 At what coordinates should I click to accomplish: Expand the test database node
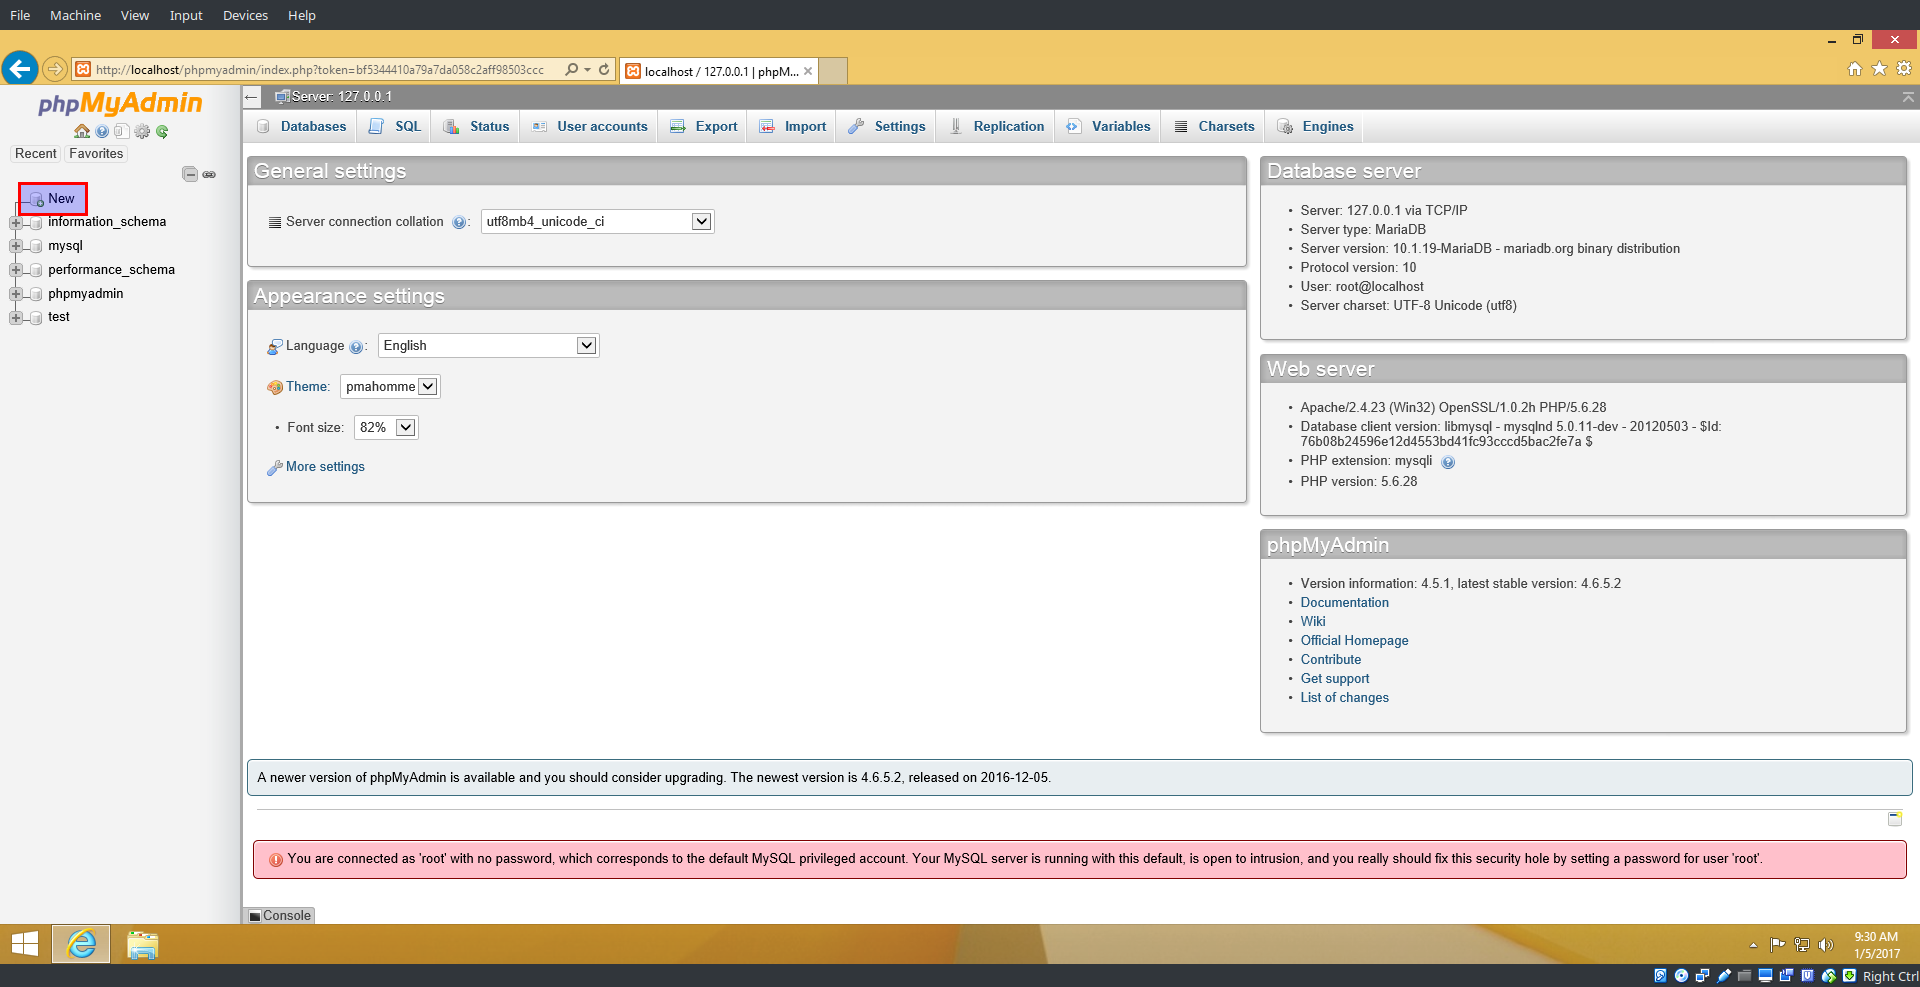[15, 317]
